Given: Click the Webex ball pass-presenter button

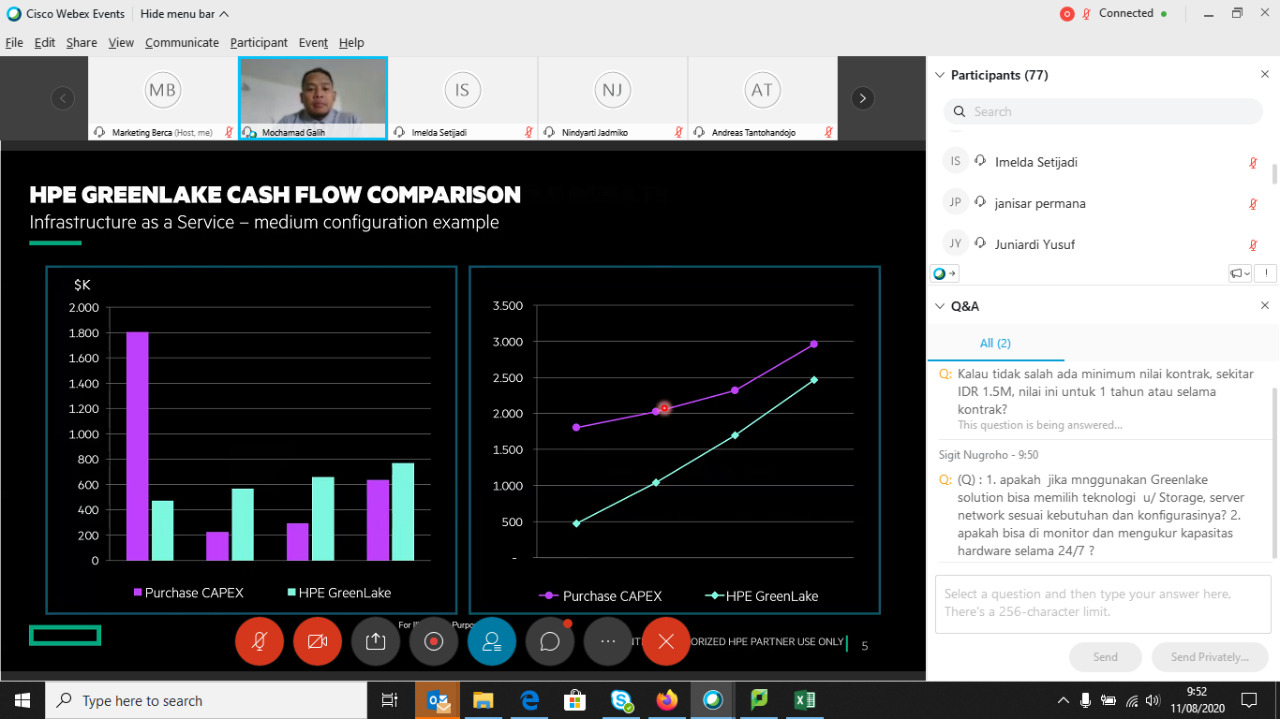Looking at the screenshot, I should [x=944, y=273].
